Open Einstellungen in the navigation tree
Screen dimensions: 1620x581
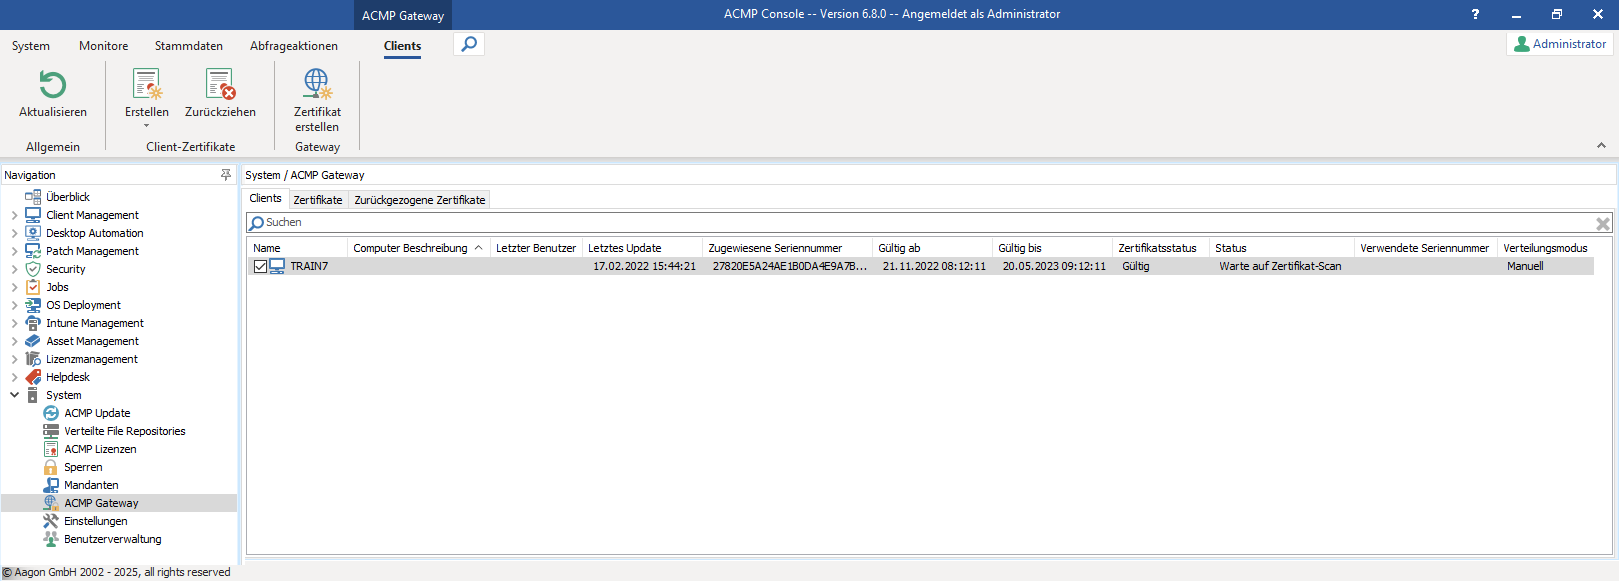(96, 521)
